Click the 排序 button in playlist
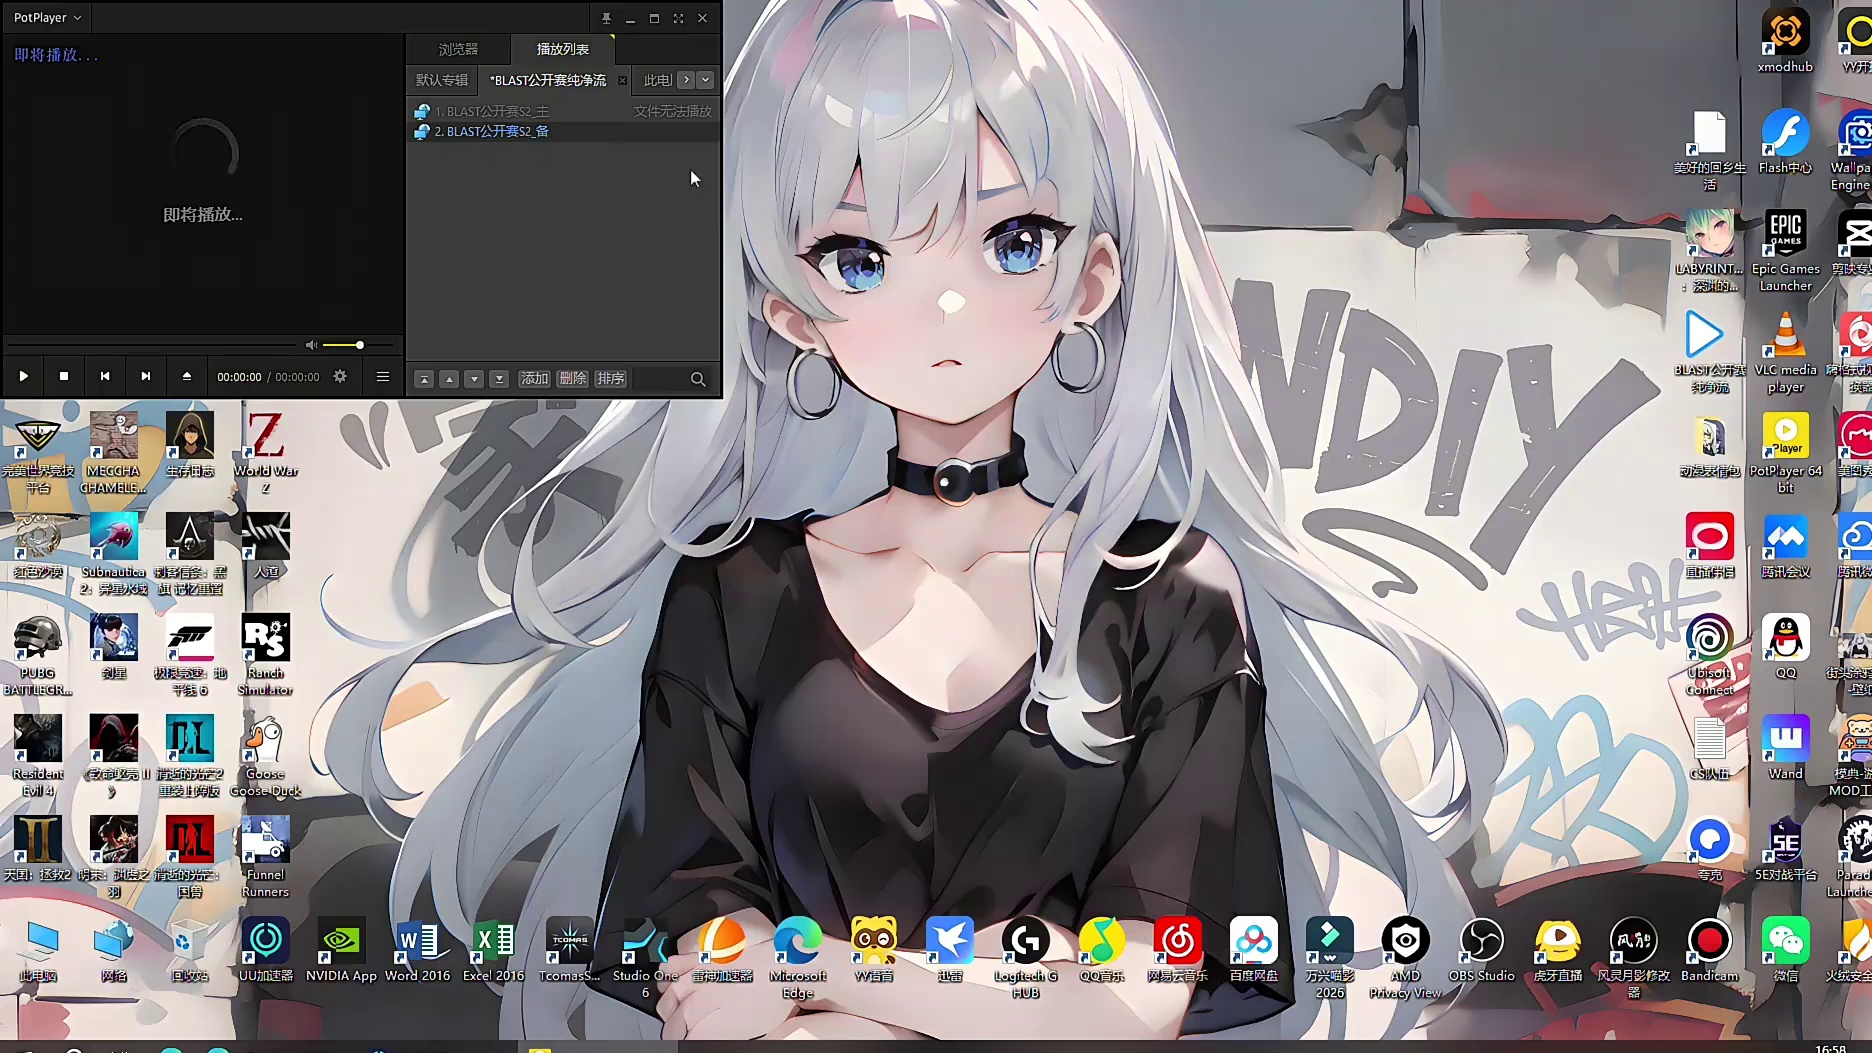1872x1053 pixels. click(x=610, y=379)
